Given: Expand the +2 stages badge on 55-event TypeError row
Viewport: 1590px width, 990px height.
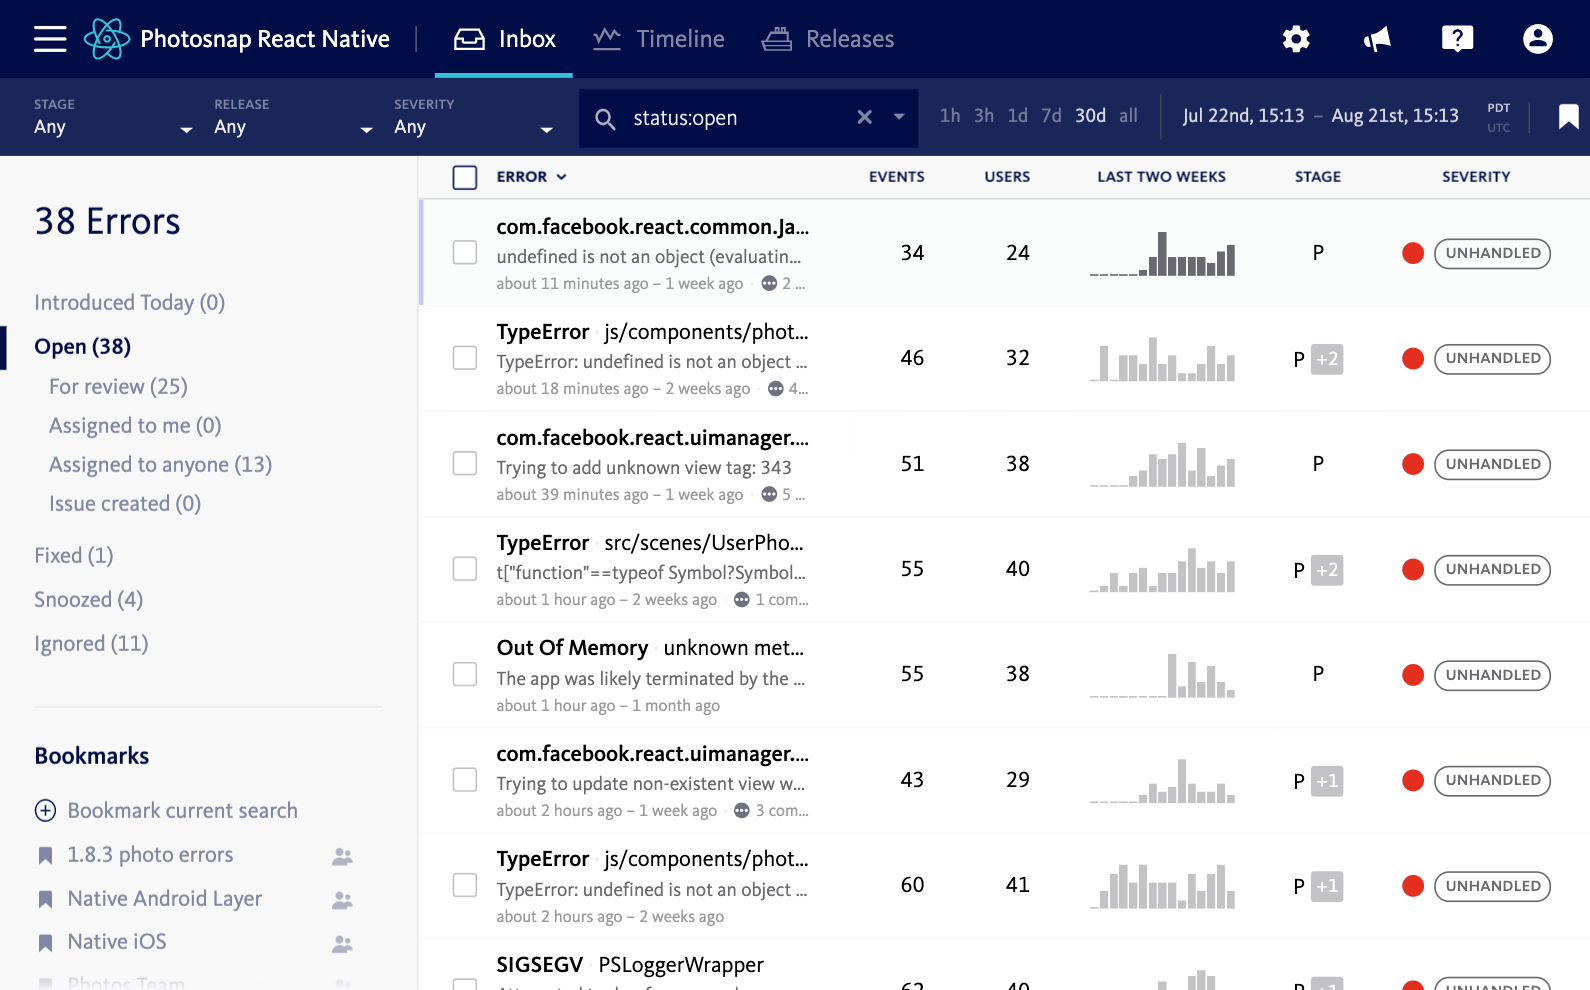Looking at the screenshot, I should (1327, 570).
